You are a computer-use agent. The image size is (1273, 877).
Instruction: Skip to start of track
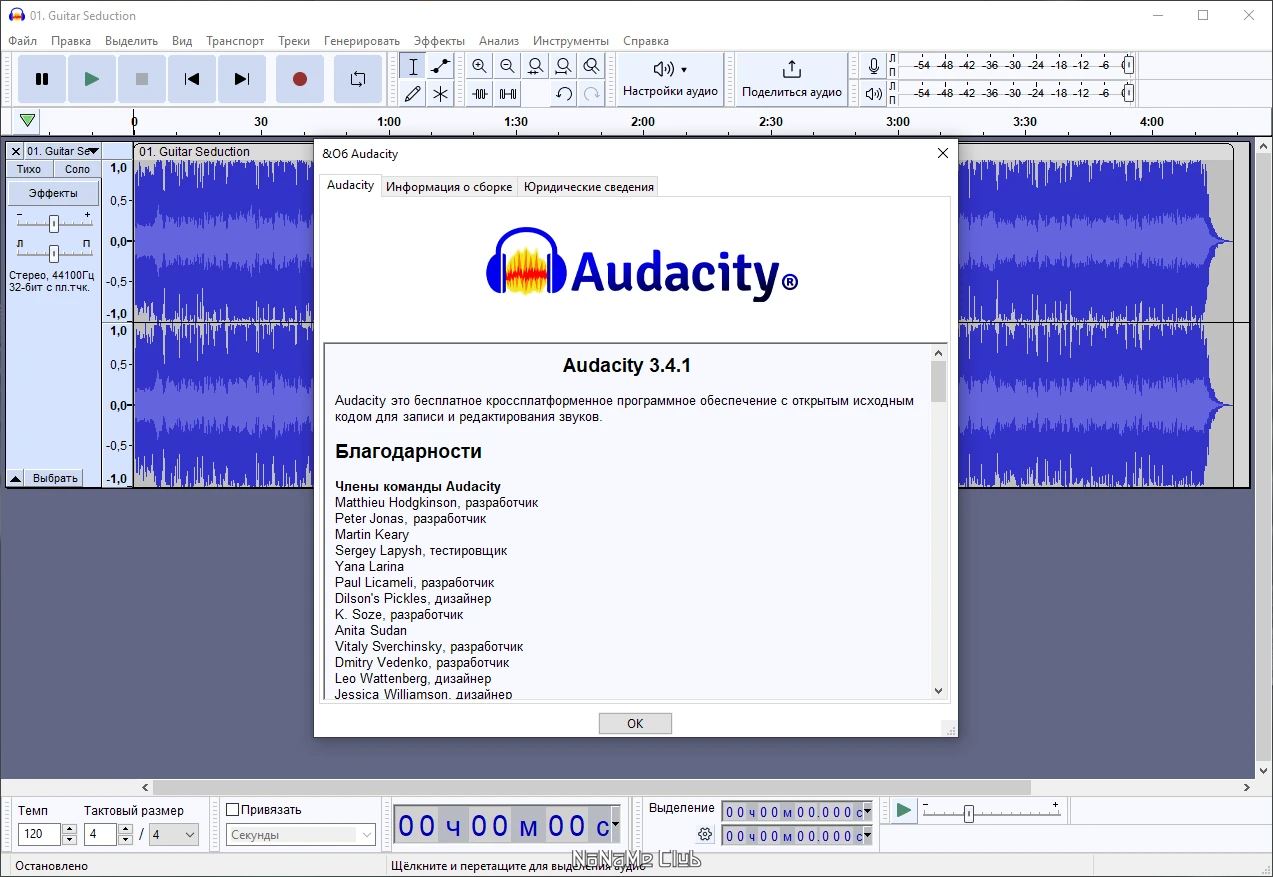(192, 79)
